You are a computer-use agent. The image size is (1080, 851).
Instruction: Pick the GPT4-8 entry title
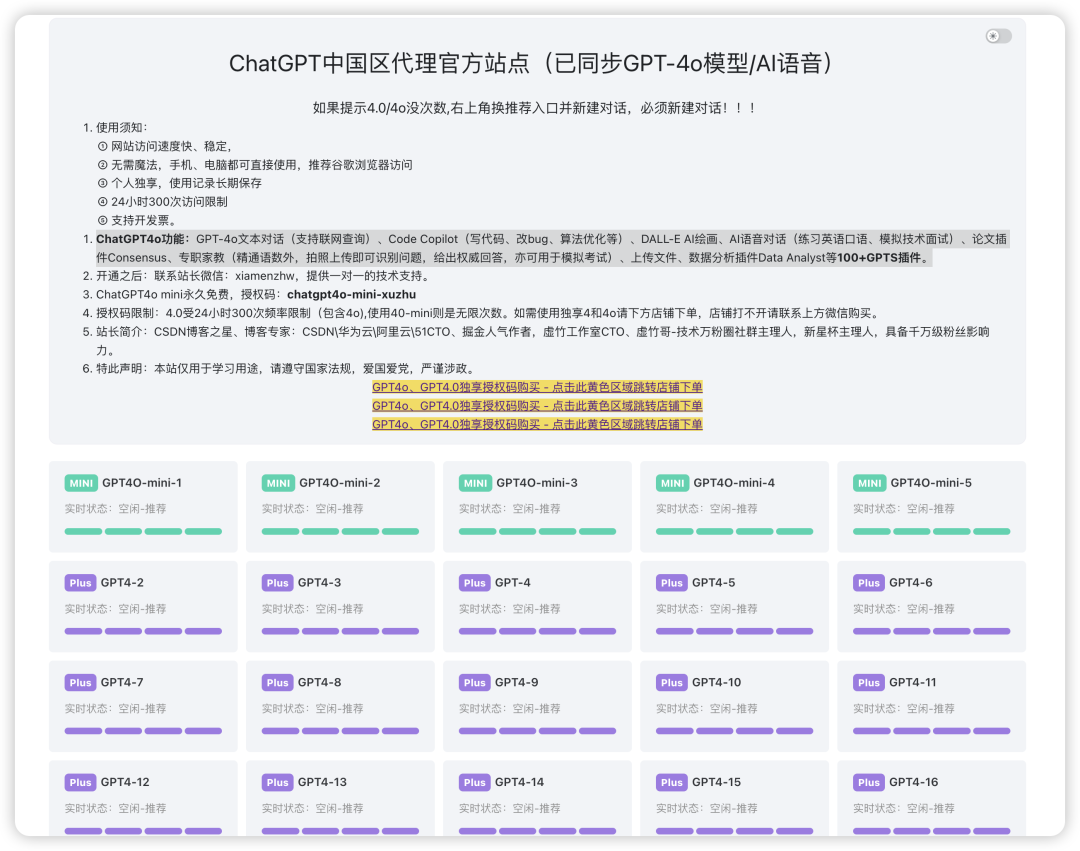click(319, 683)
